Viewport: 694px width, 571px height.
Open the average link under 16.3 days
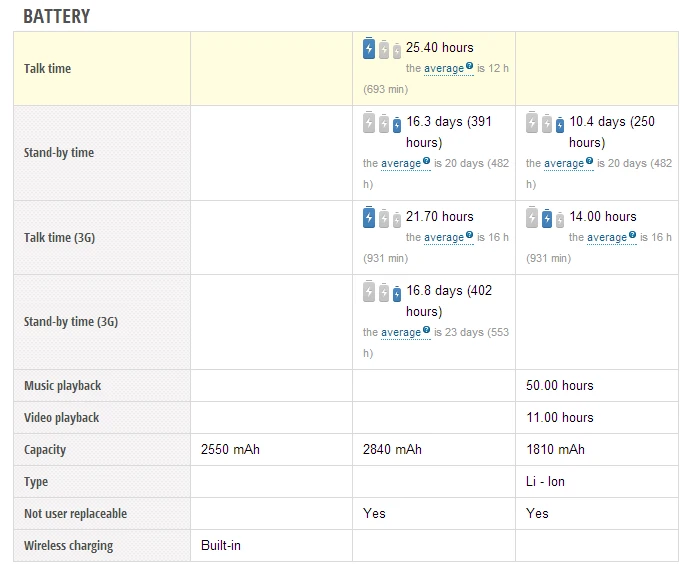click(x=400, y=163)
